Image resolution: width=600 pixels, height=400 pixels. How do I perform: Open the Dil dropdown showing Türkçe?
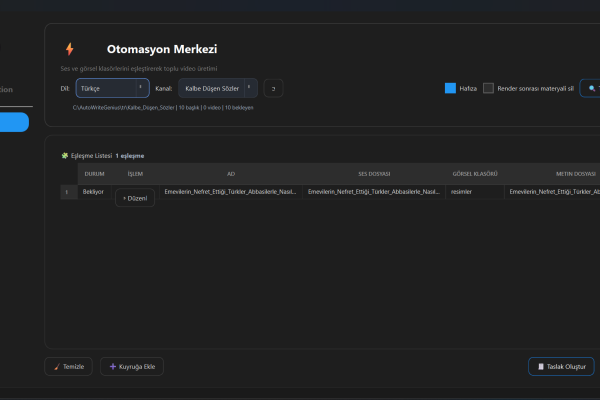tap(112, 88)
